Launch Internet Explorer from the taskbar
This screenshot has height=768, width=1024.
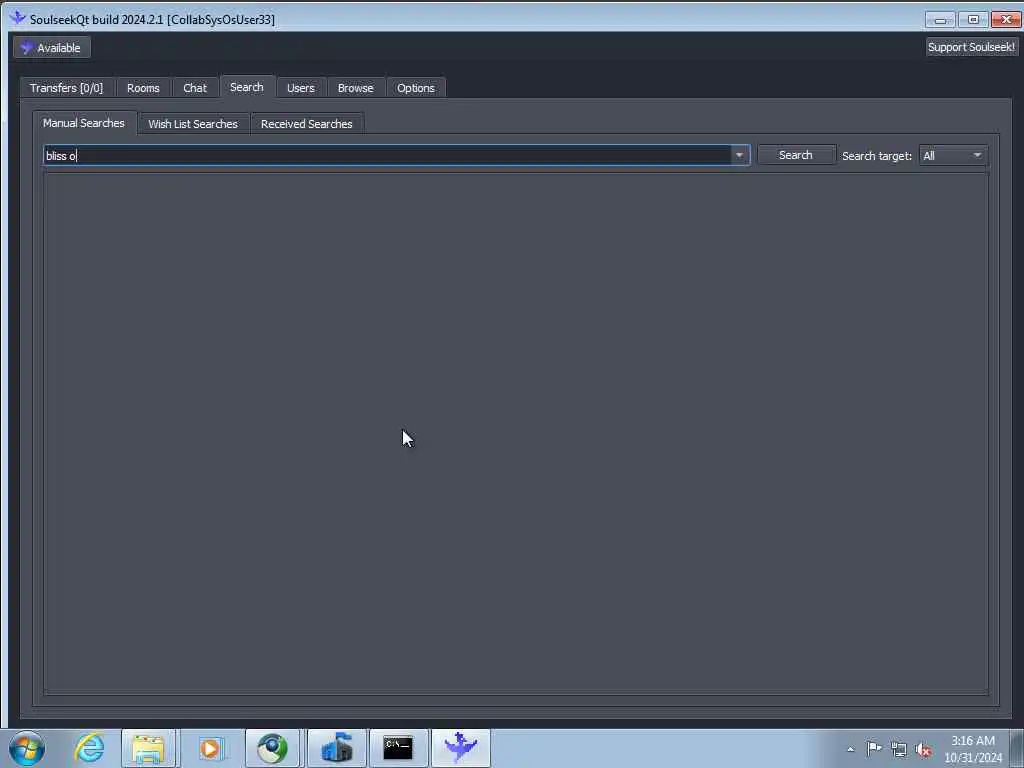[89, 748]
